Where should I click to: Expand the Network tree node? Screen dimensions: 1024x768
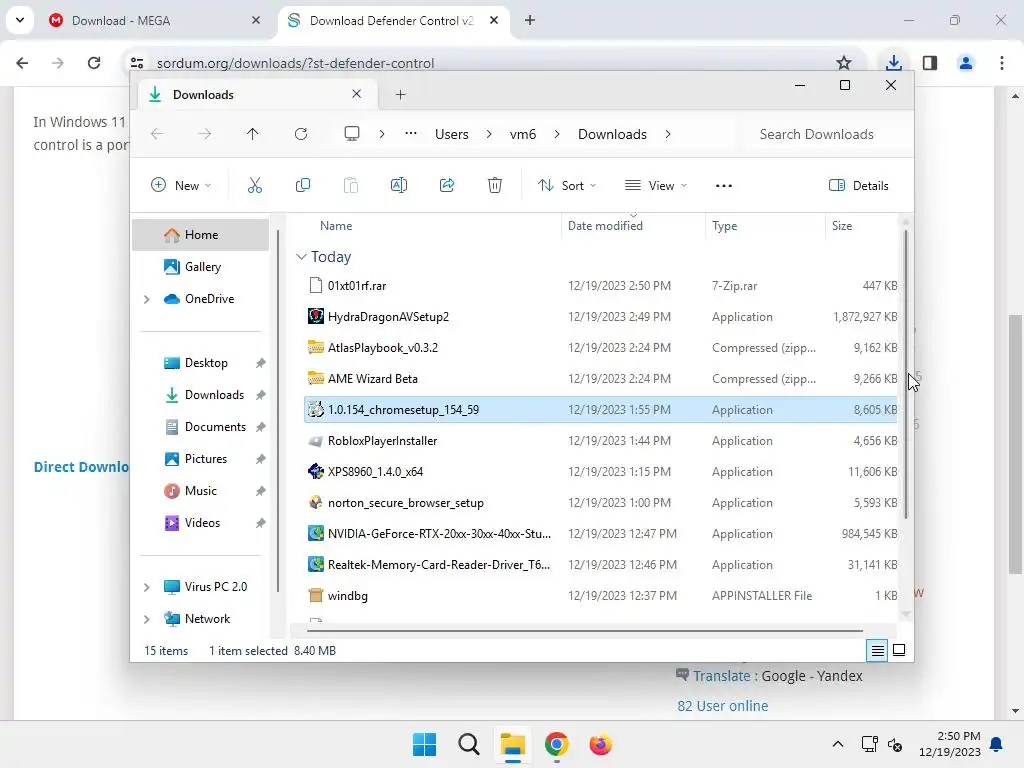click(x=147, y=619)
